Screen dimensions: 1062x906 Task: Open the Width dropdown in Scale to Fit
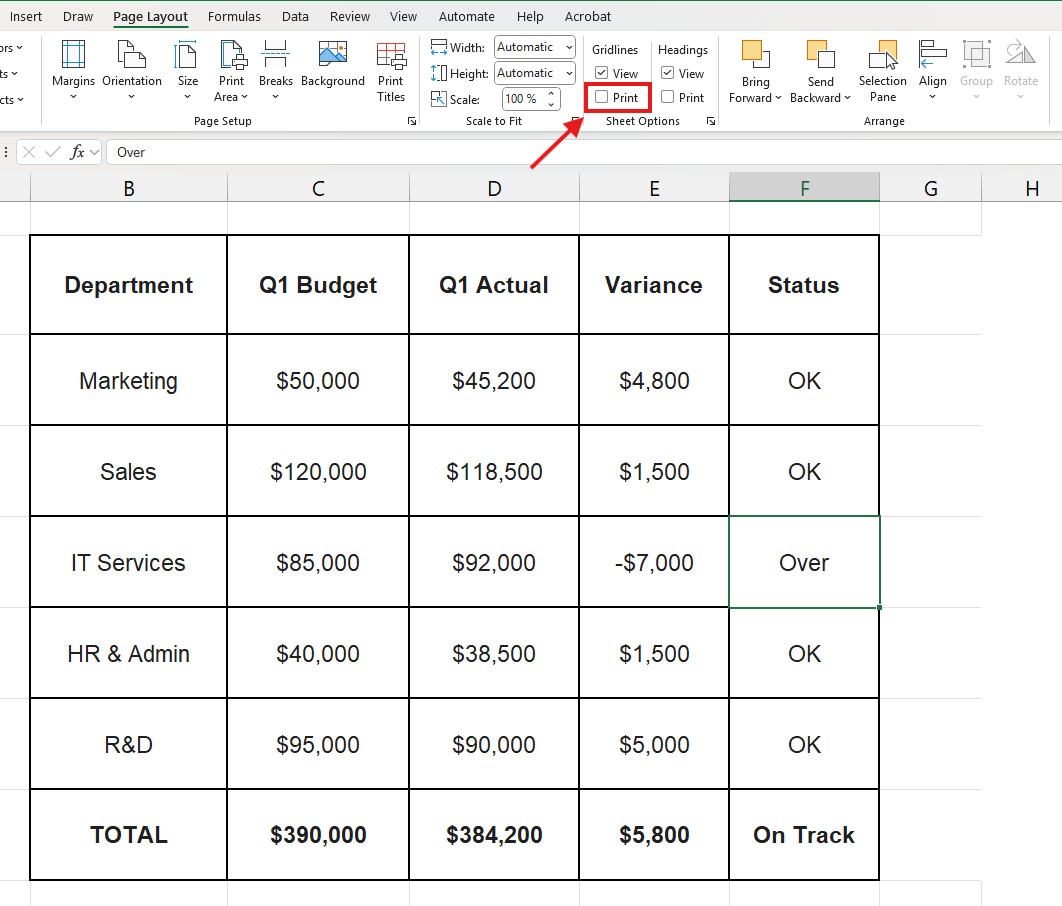pos(569,47)
